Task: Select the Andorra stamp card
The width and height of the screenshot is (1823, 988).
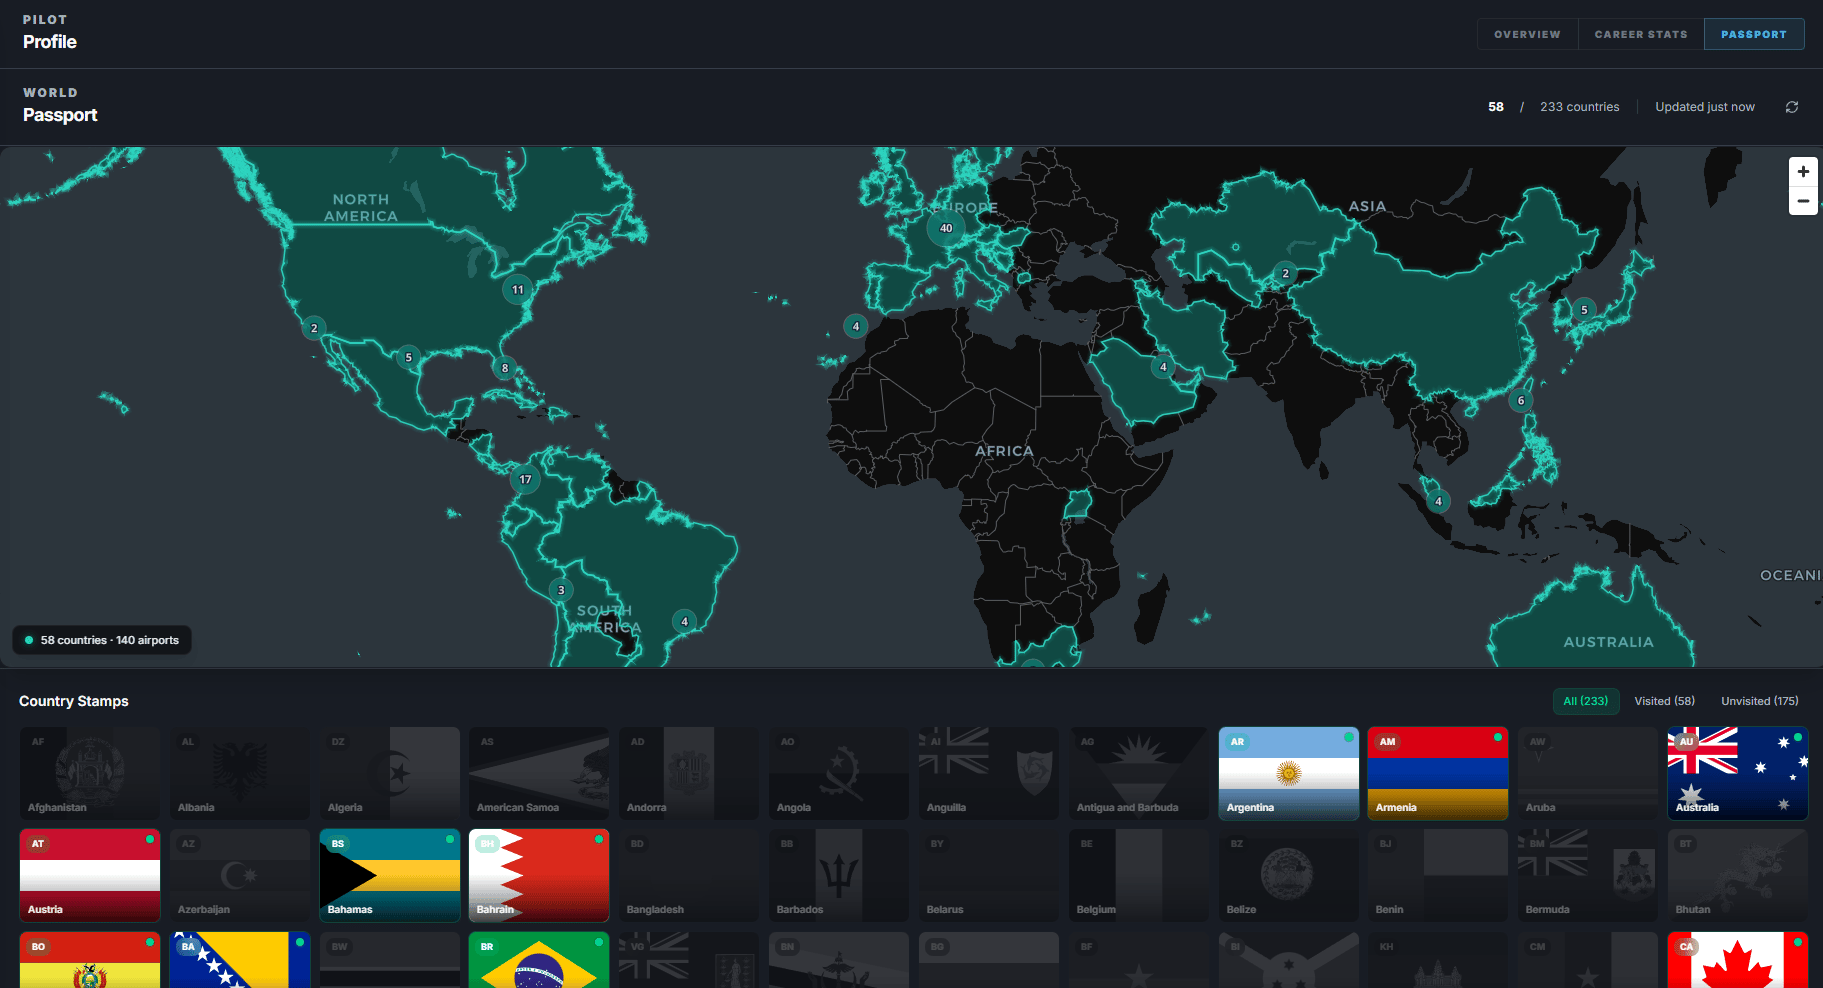Action: tap(688, 774)
